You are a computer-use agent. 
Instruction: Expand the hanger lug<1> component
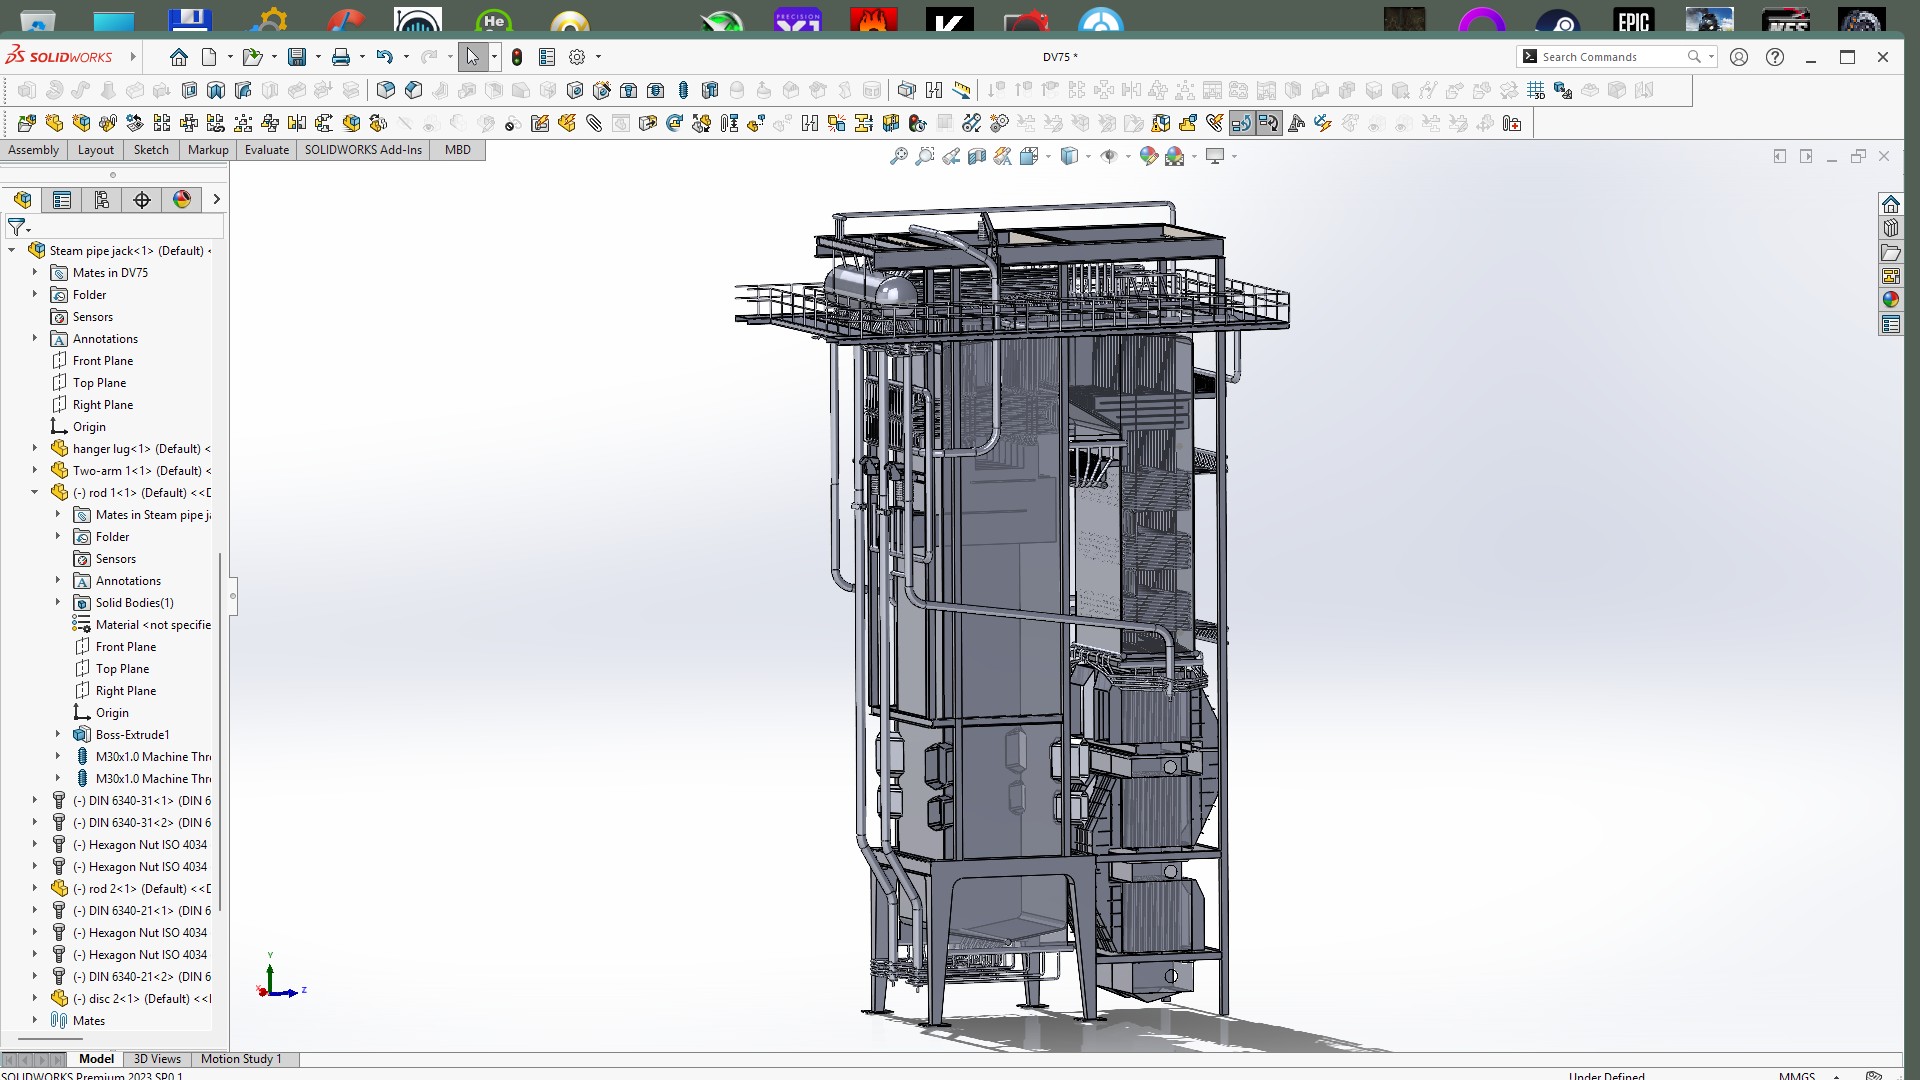(35, 448)
